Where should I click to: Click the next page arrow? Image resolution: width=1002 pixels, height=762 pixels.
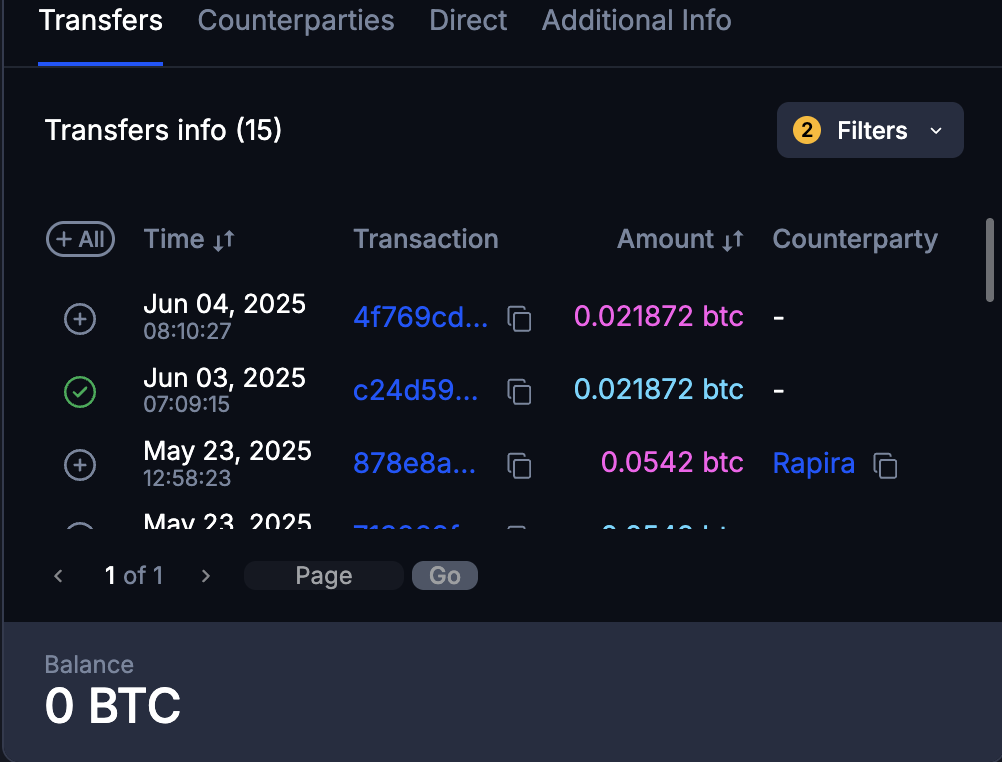205,575
